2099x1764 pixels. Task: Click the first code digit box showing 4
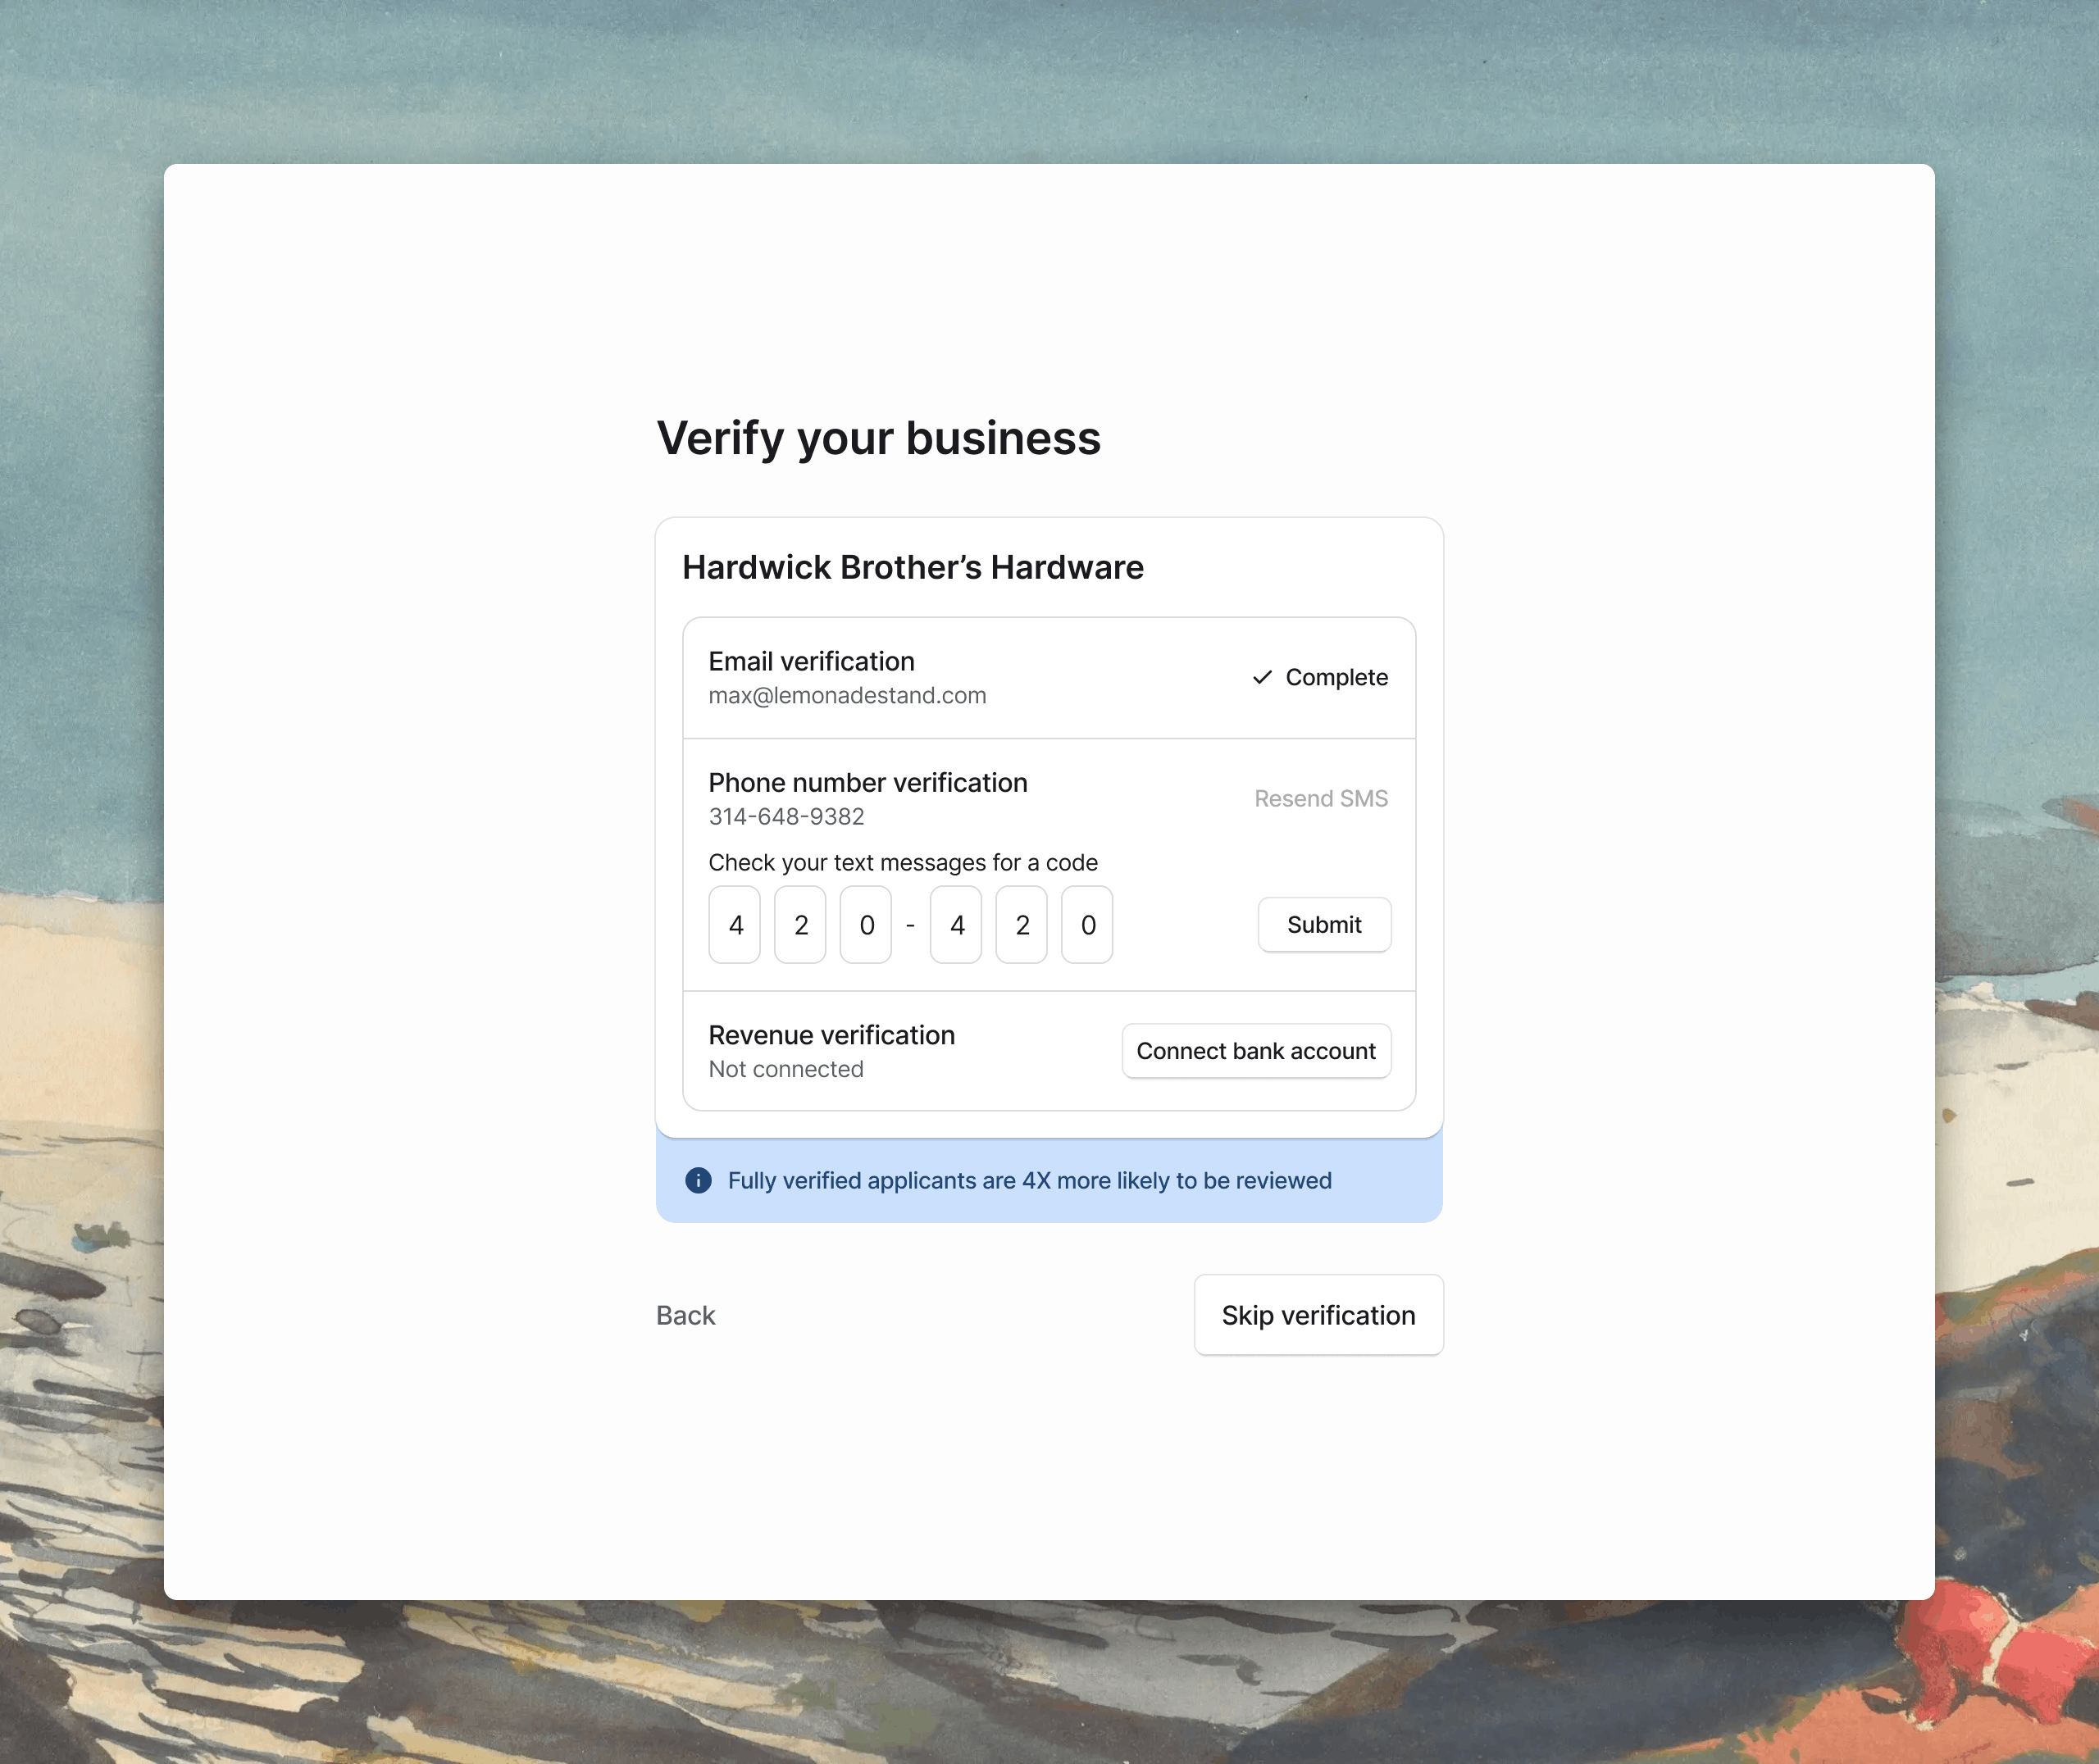pos(734,925)
